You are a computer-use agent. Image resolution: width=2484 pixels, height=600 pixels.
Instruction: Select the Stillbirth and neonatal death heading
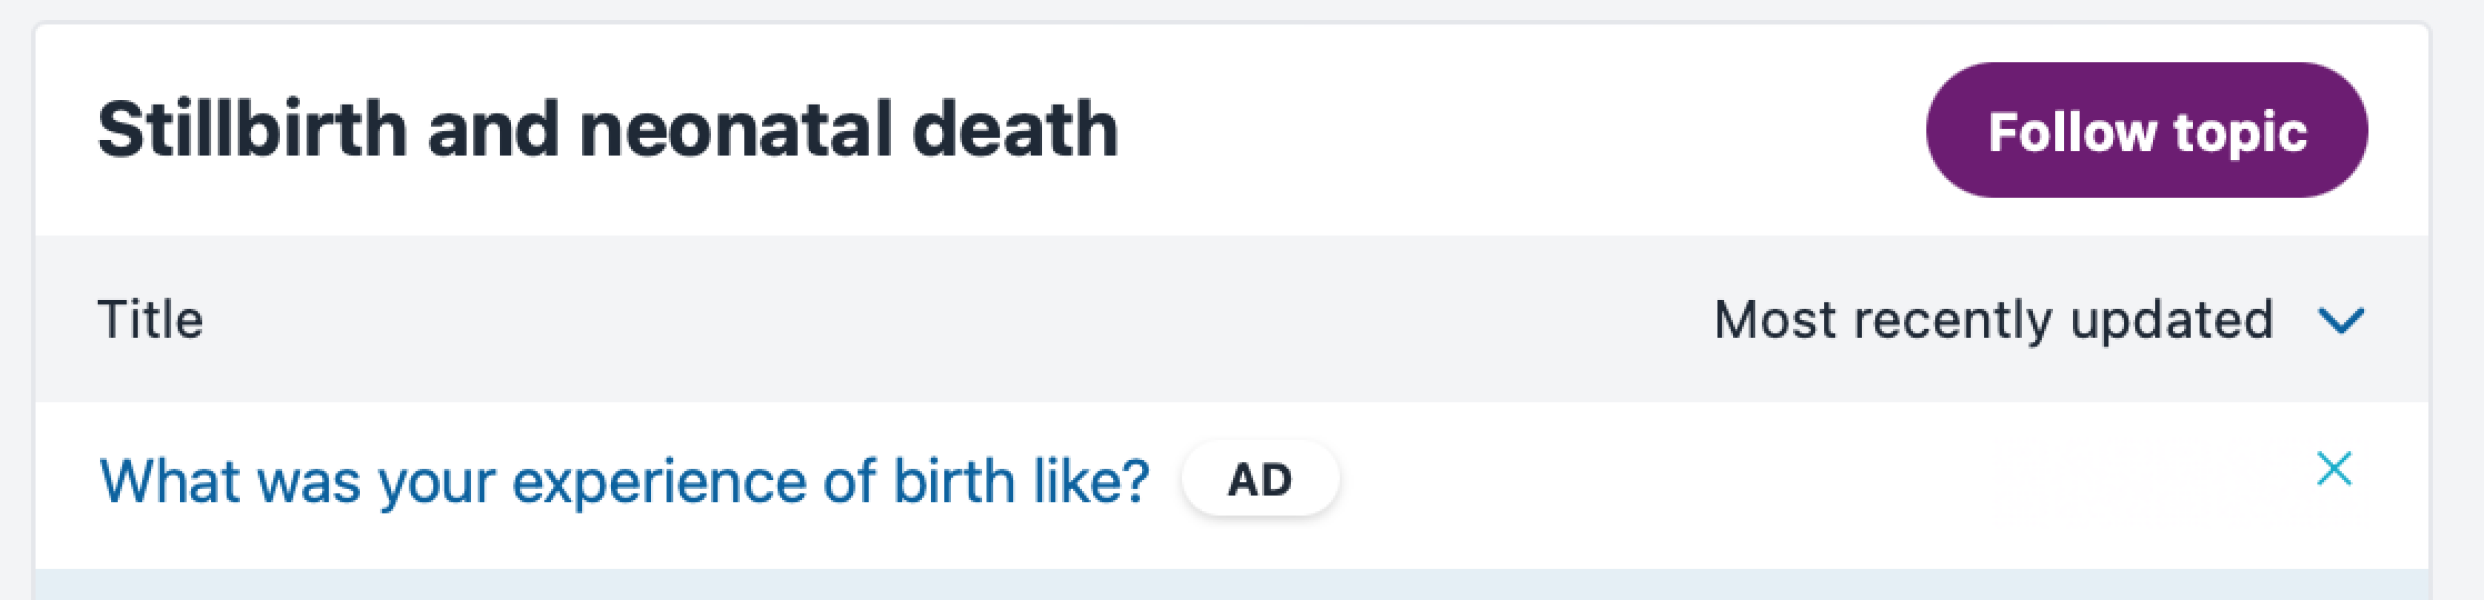(x=608, y=130)
